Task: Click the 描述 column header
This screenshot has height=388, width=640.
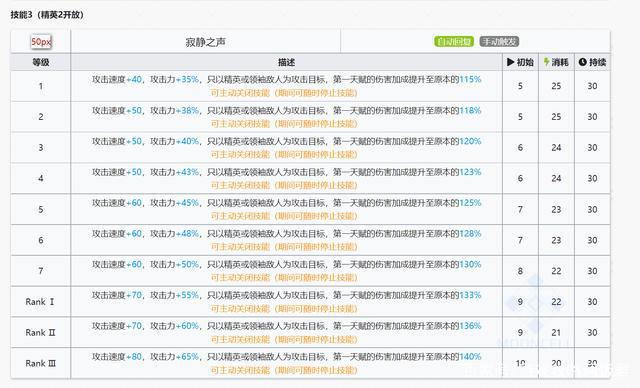Action: [286, 62]
